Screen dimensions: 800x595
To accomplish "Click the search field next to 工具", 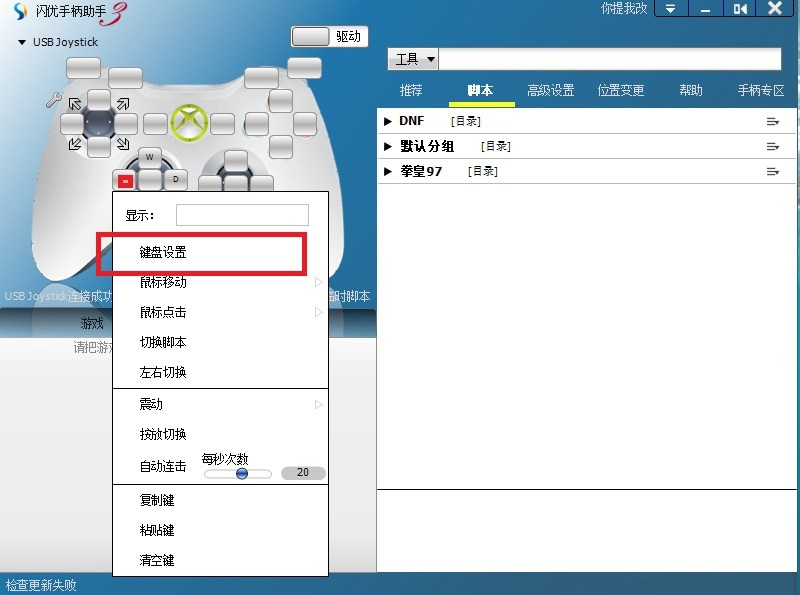I will point(610,59).
